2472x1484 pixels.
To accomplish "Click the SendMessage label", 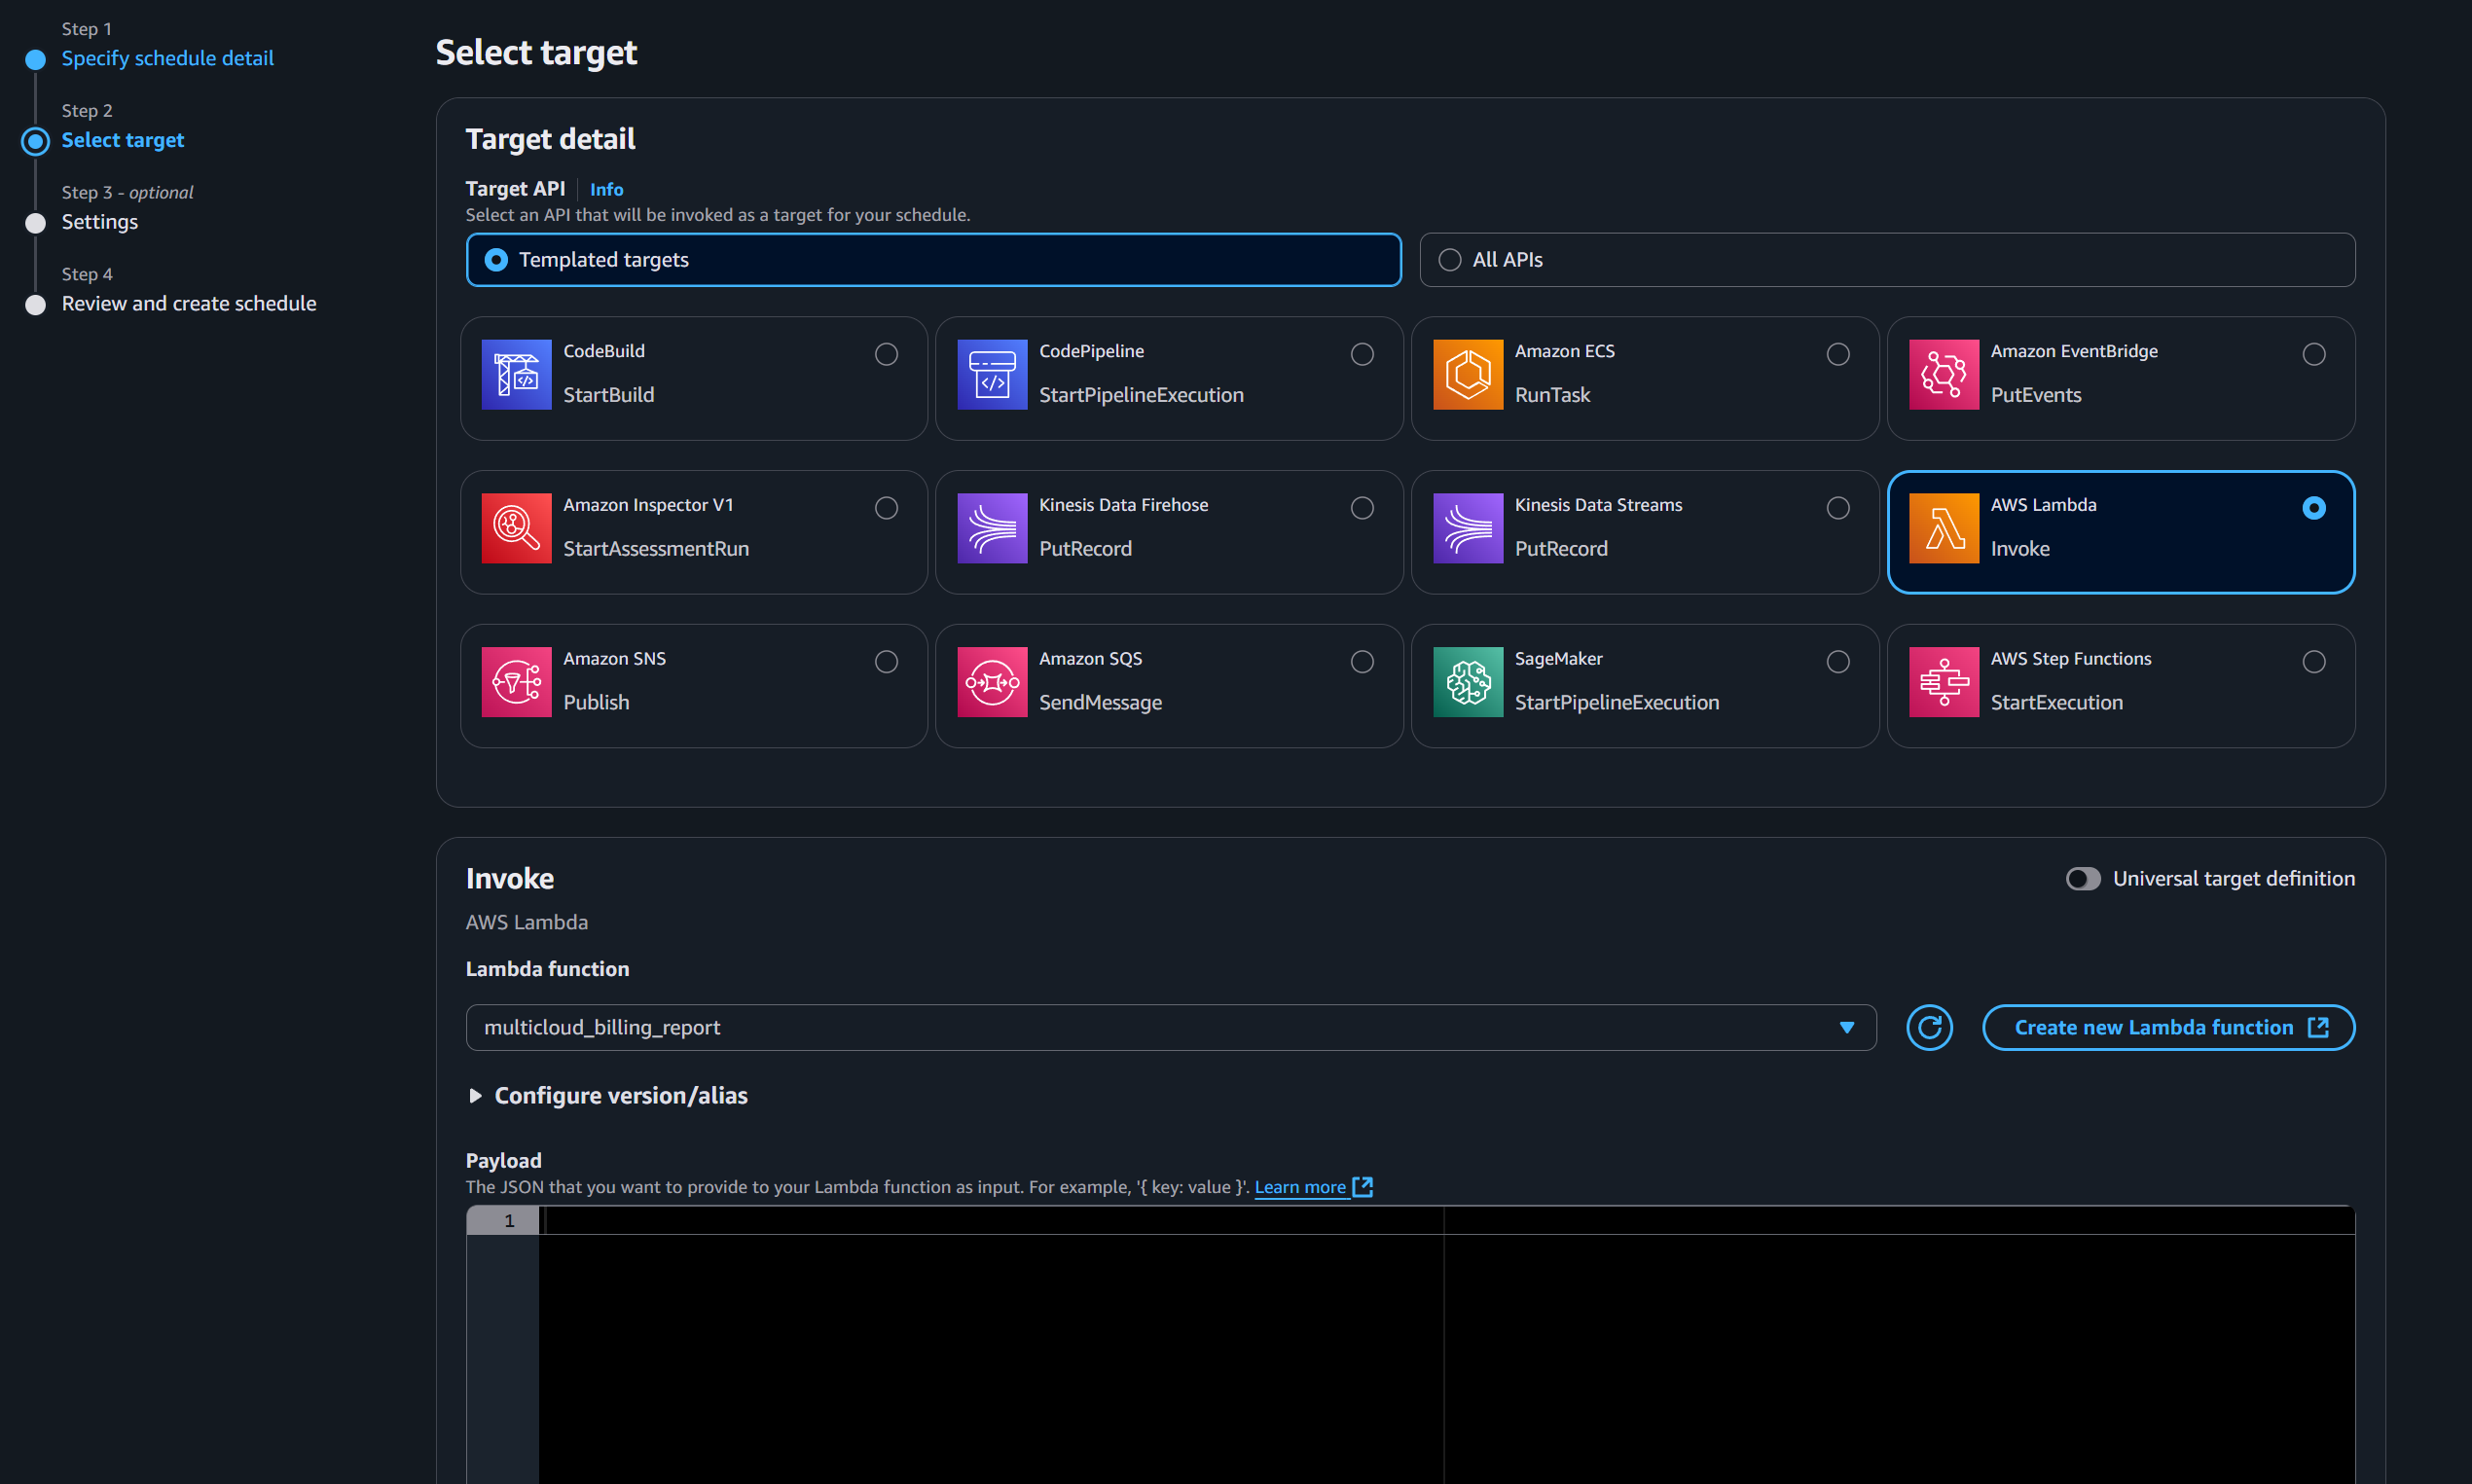I will pos(1100,703).
